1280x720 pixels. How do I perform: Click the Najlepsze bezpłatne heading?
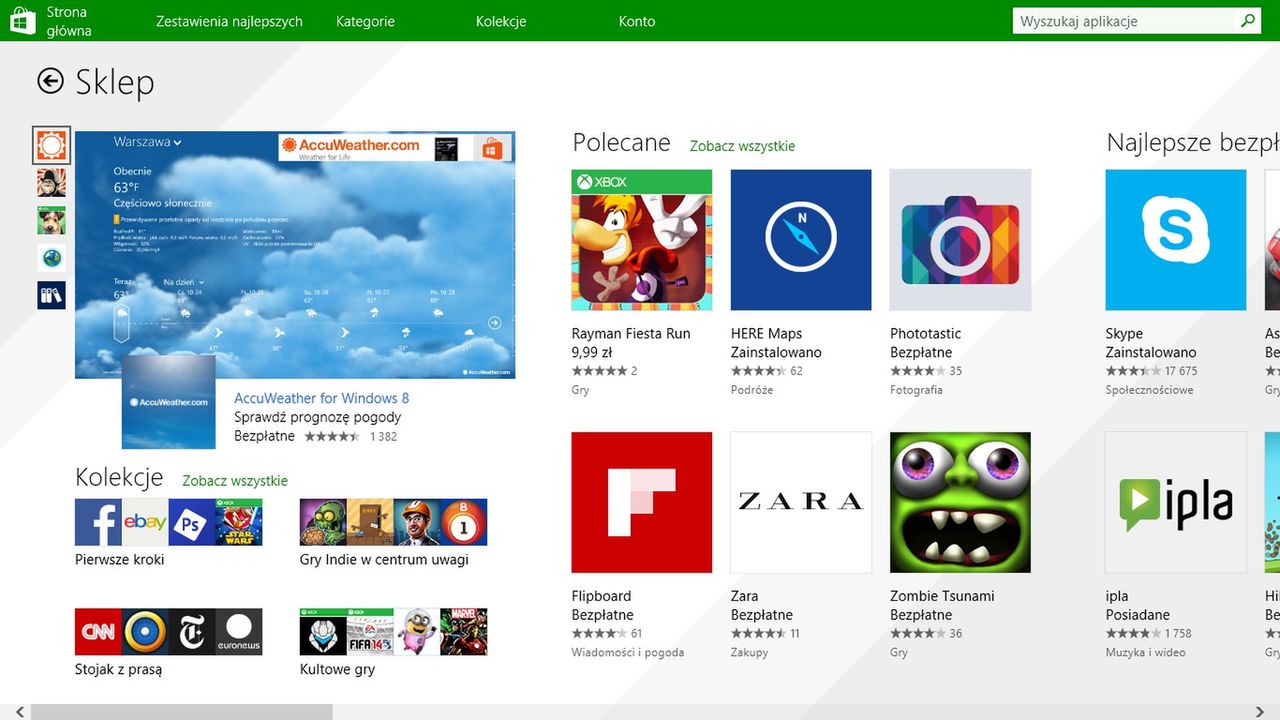click(1193, 143)
